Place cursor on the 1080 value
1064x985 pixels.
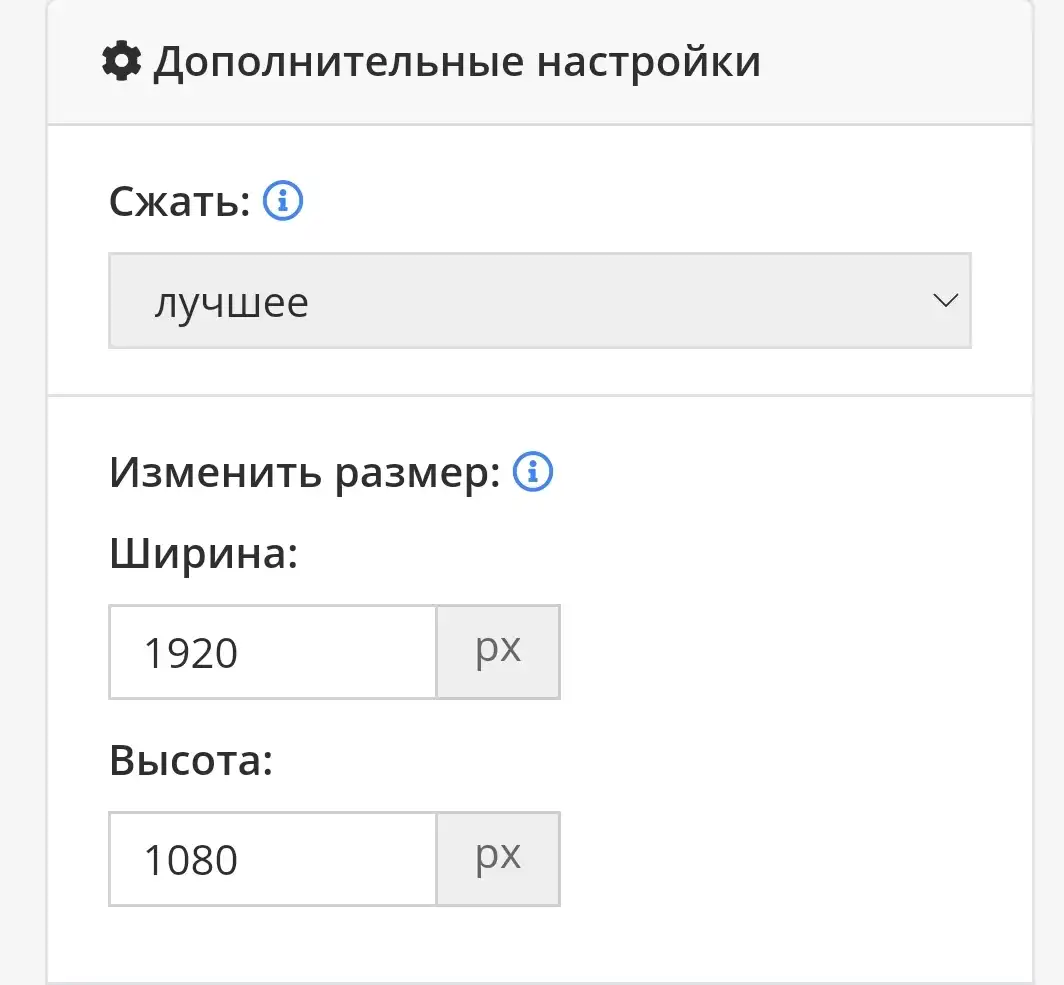[x=191, y=860]
